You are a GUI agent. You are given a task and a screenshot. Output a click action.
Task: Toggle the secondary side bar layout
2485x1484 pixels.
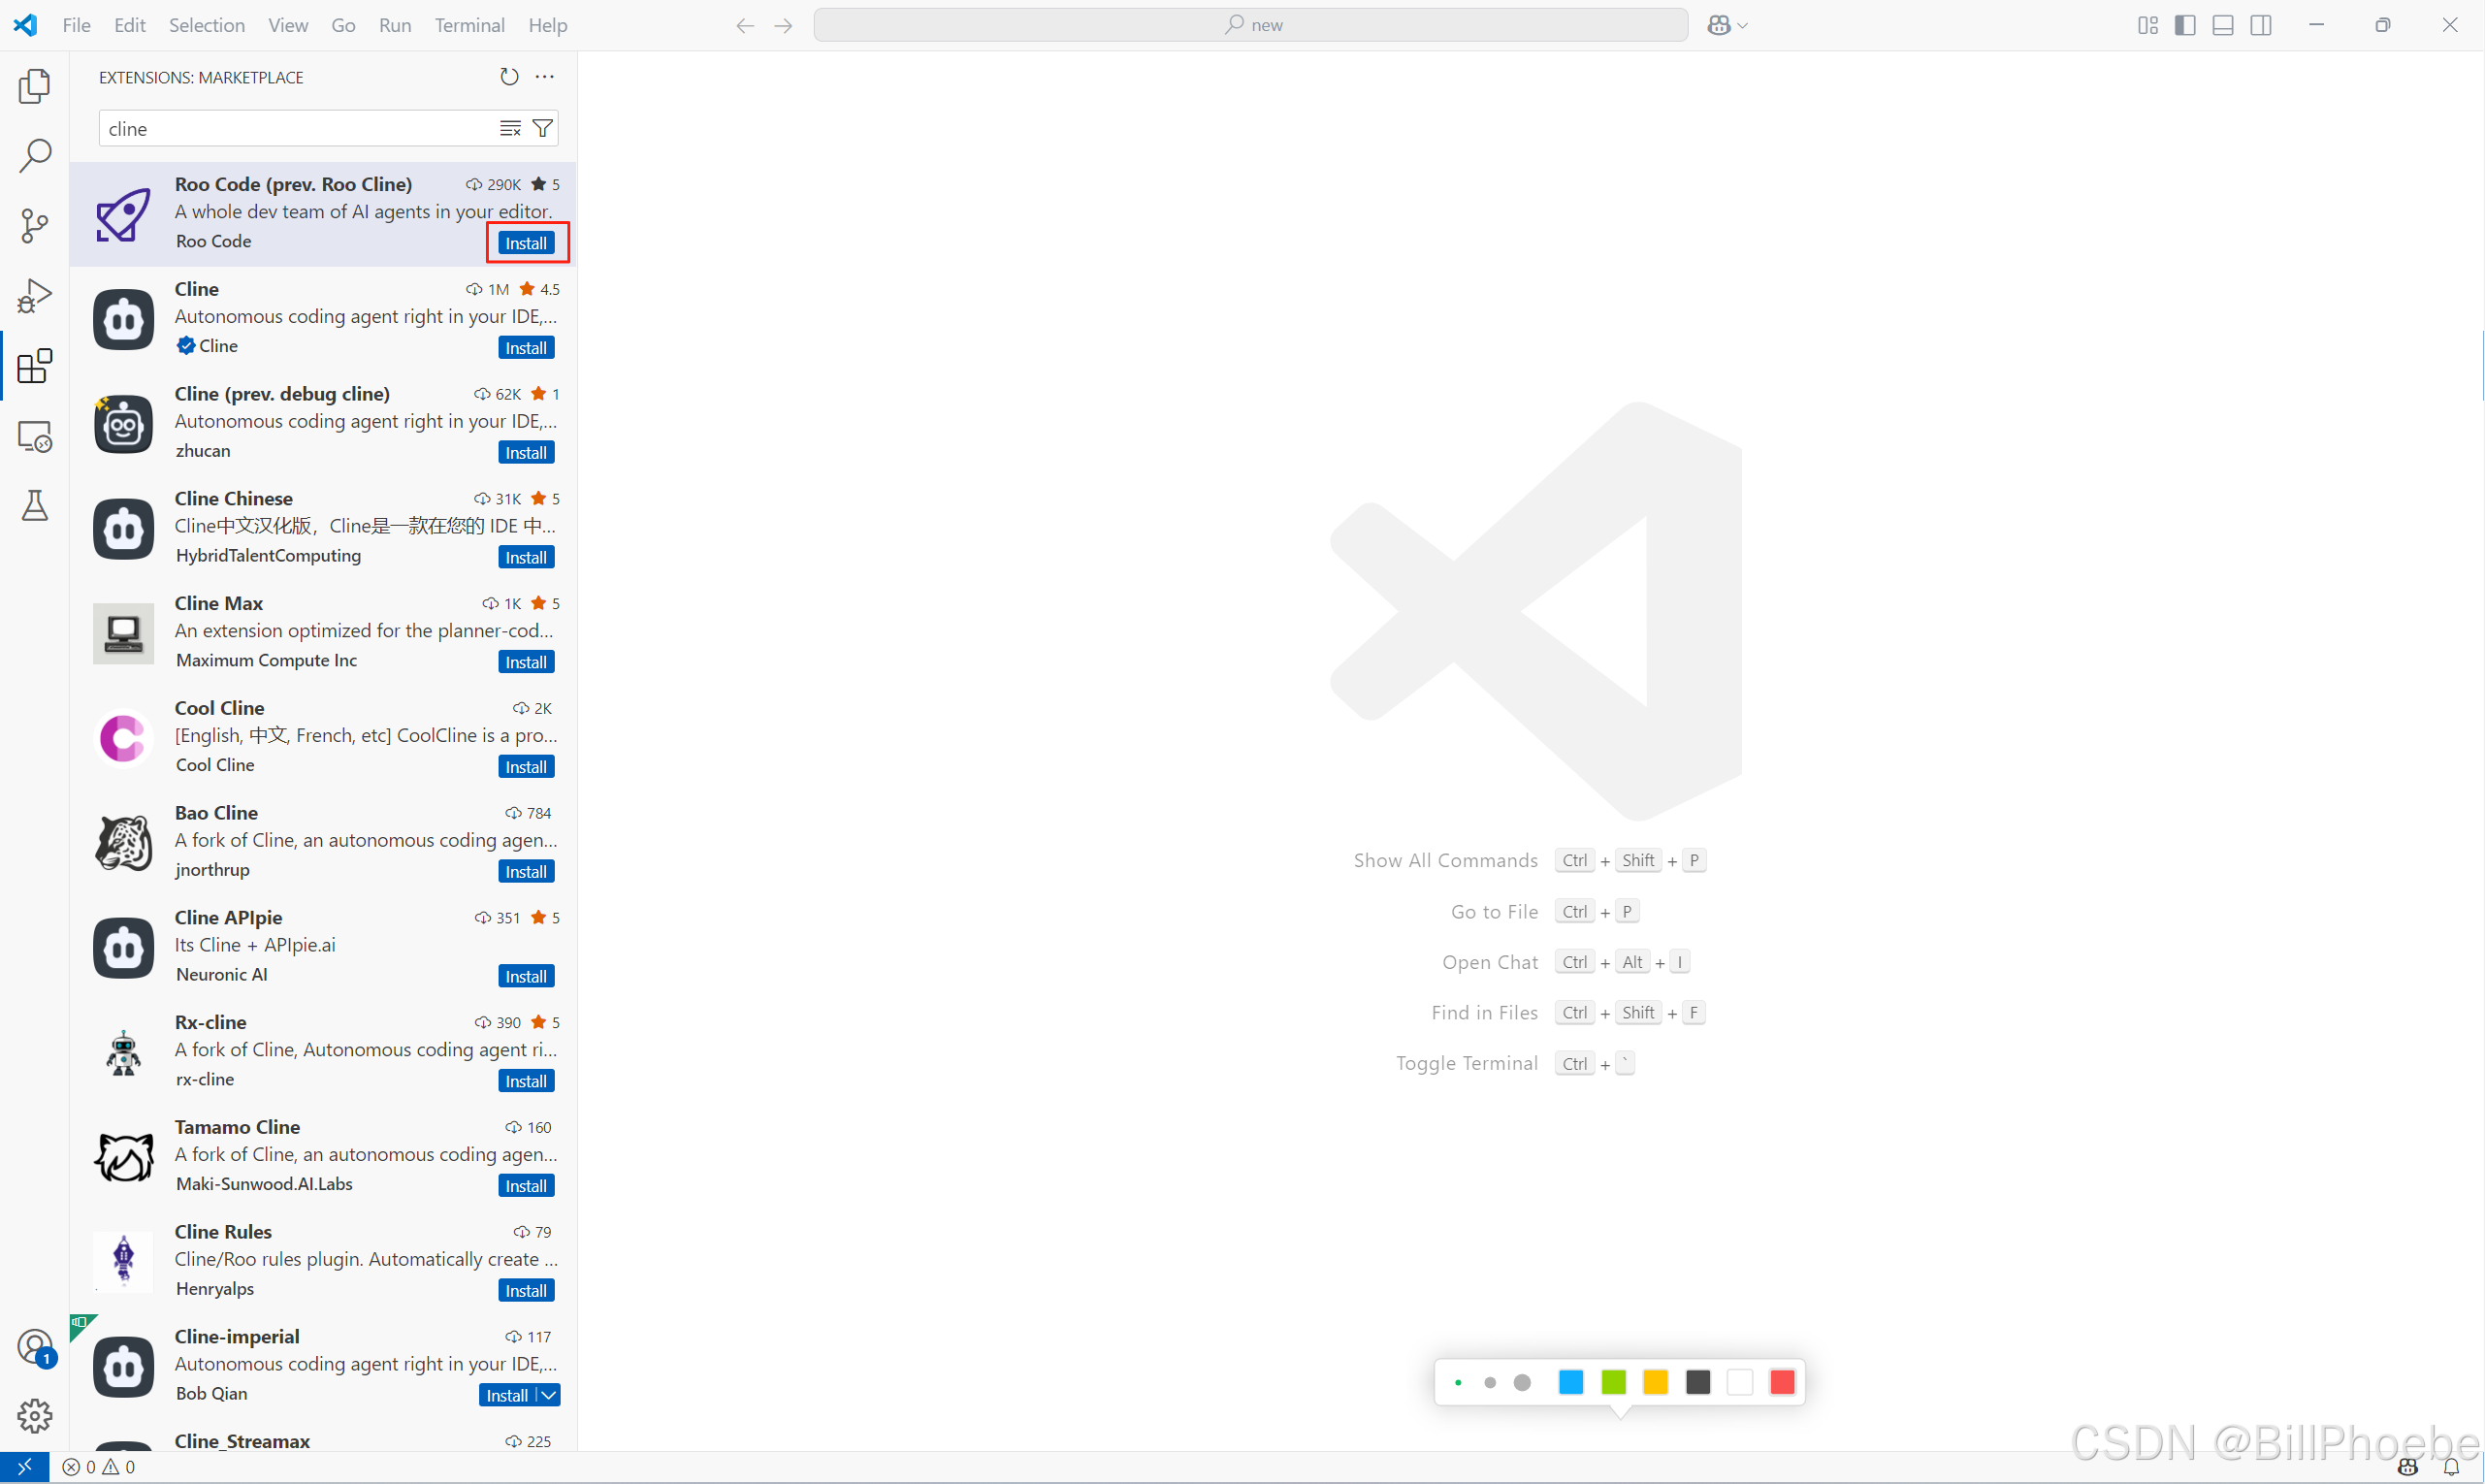pyautogui.click(x=2260, y=25)
